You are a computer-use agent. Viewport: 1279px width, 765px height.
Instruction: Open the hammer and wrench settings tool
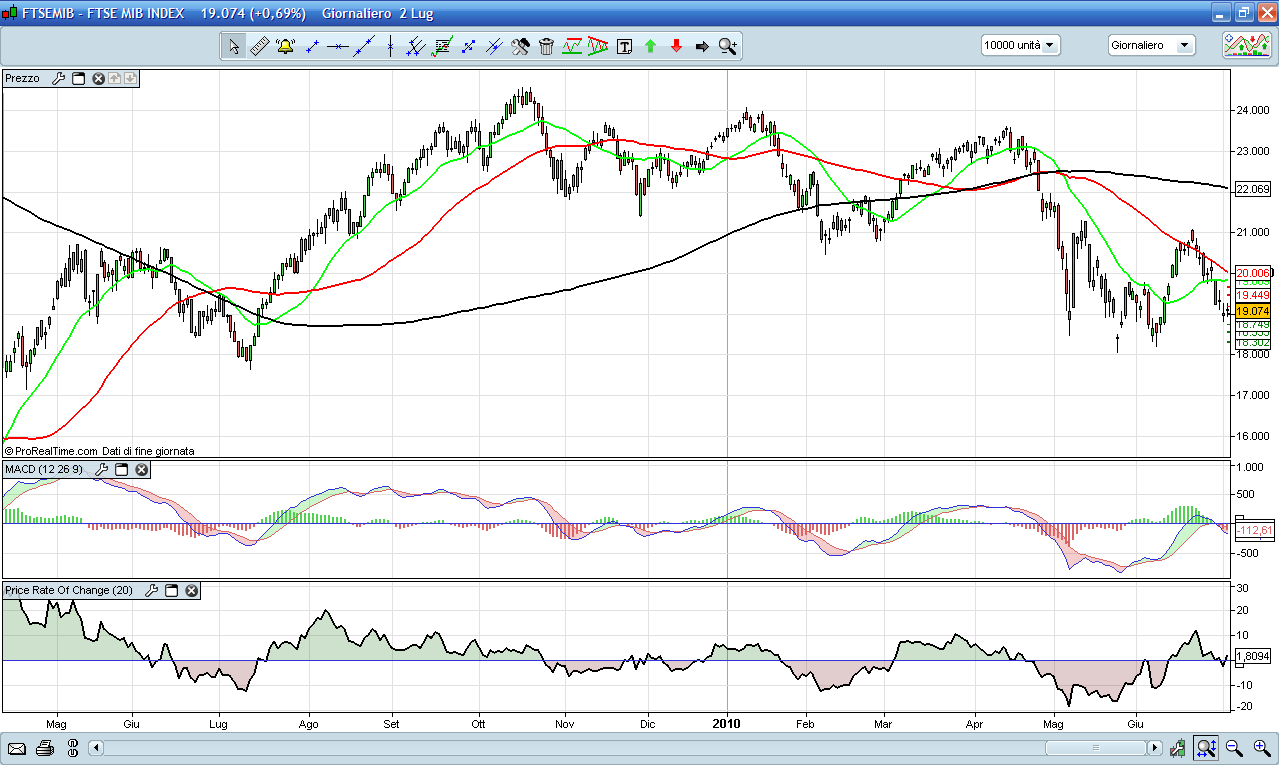(520, 46)
